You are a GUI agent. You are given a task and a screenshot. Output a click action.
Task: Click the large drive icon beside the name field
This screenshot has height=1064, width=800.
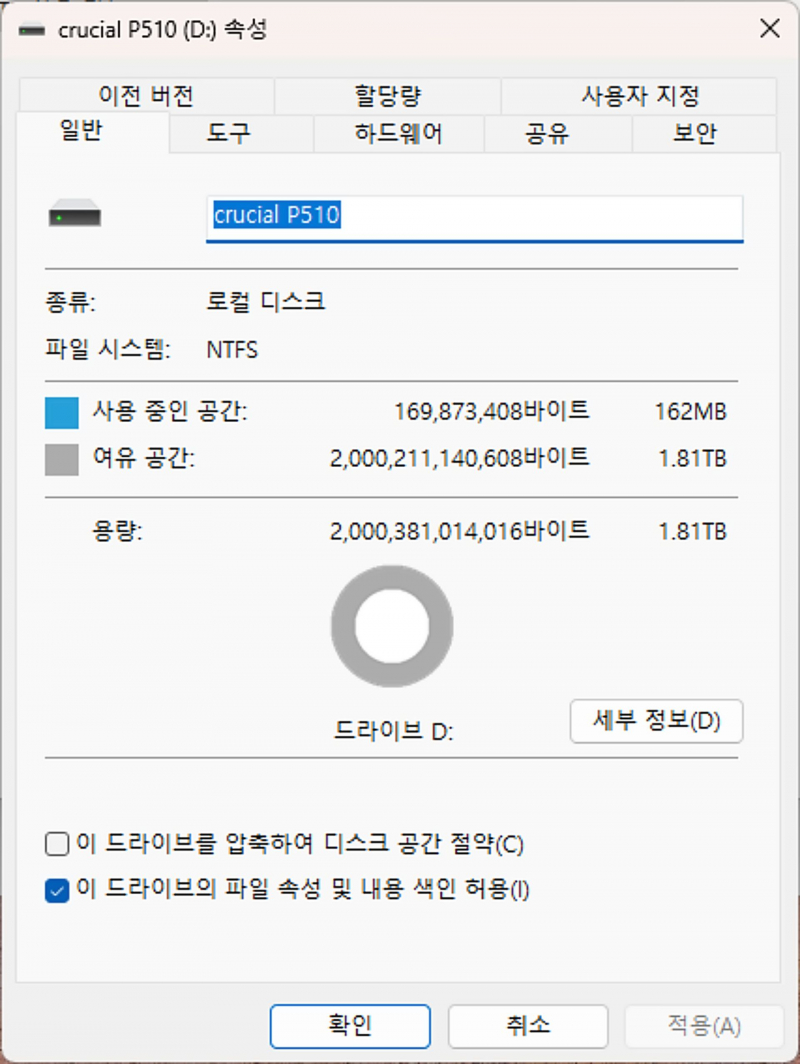75,215
